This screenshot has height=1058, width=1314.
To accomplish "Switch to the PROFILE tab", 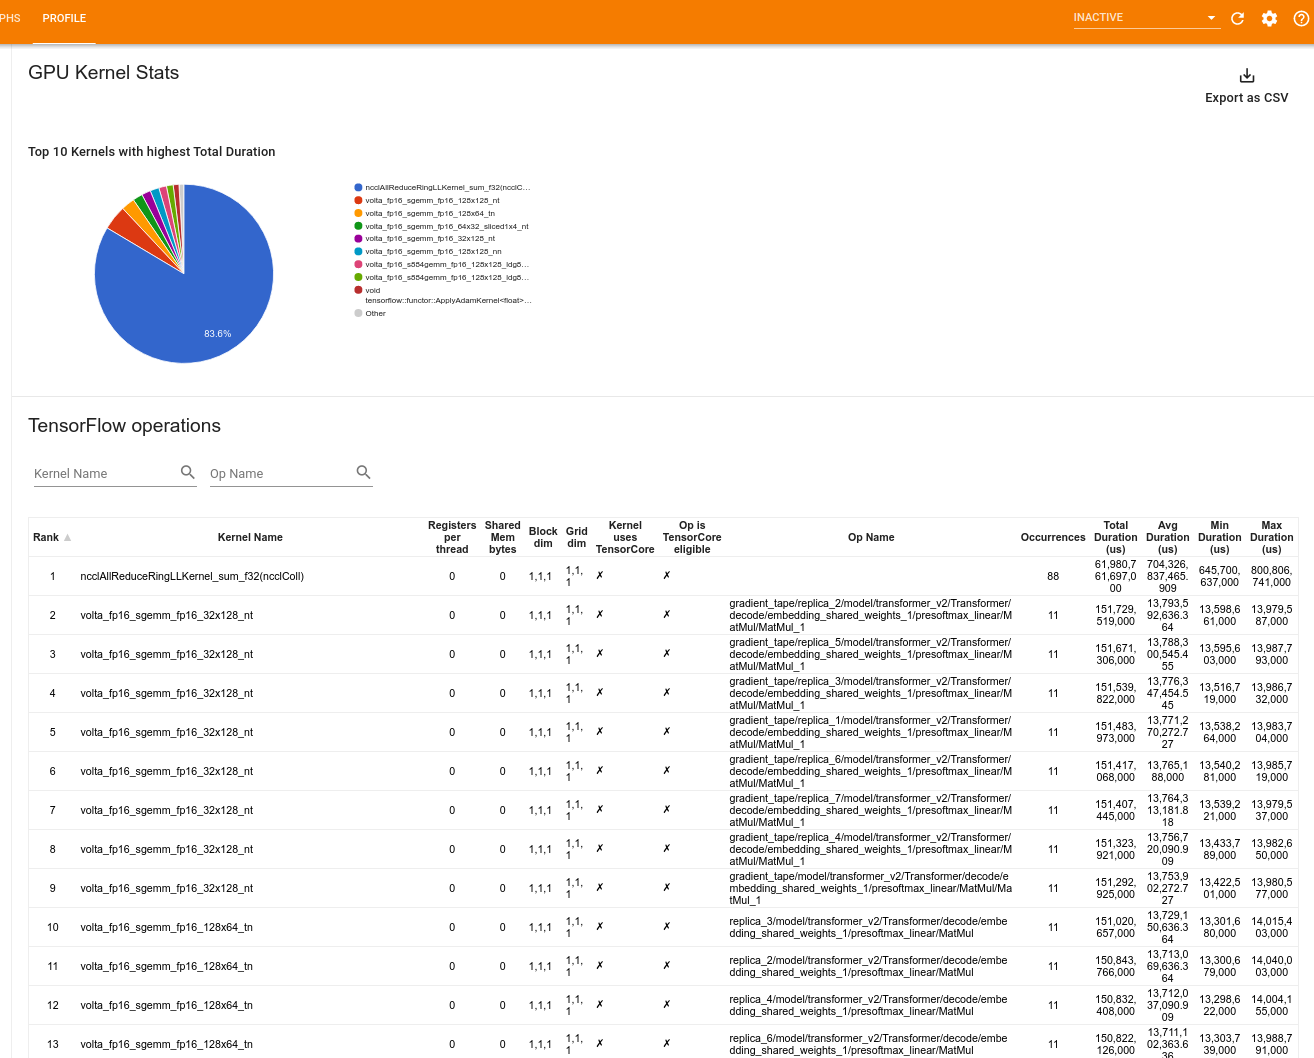I will coord(64,18).
